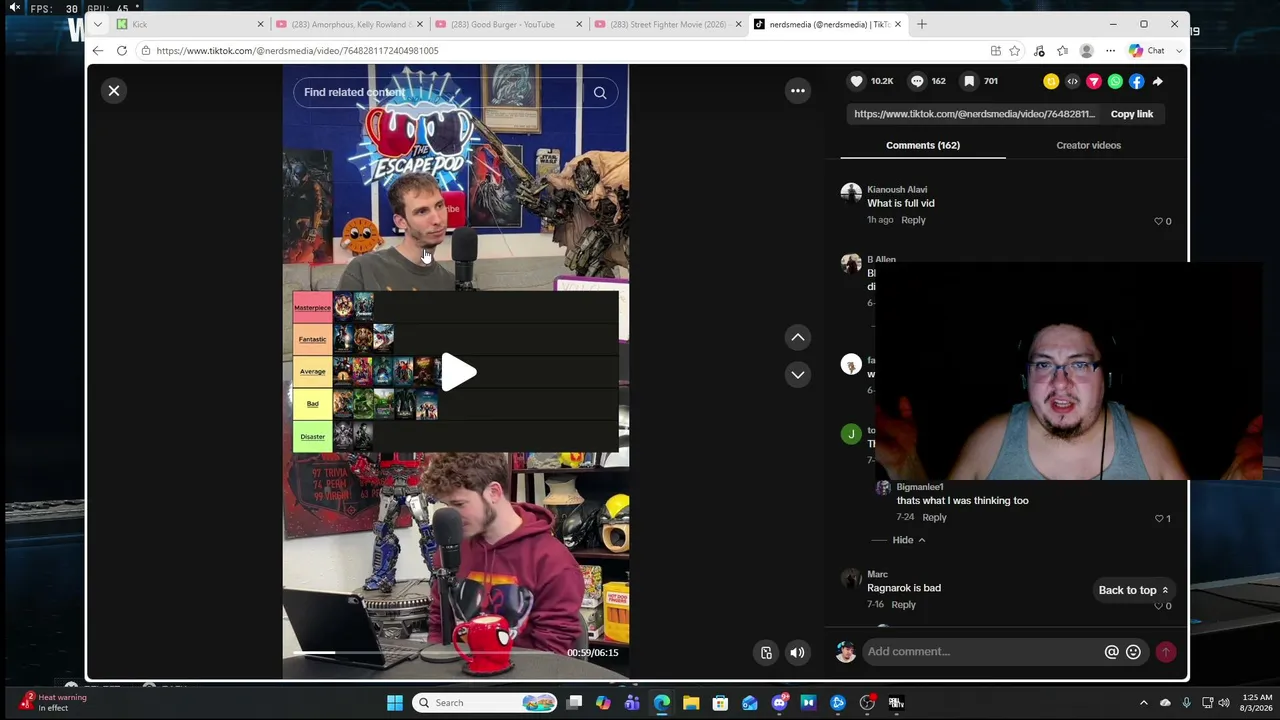Open Kianoush Alavi's profile avatar
The width and height of the screenshot is (1280, 720).
pyautogui.click(x=851, y=193)
